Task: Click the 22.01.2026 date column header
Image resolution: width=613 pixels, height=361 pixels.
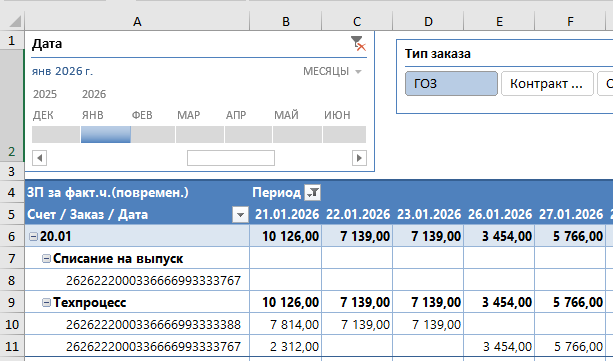Action: click(x=357, y=214)
